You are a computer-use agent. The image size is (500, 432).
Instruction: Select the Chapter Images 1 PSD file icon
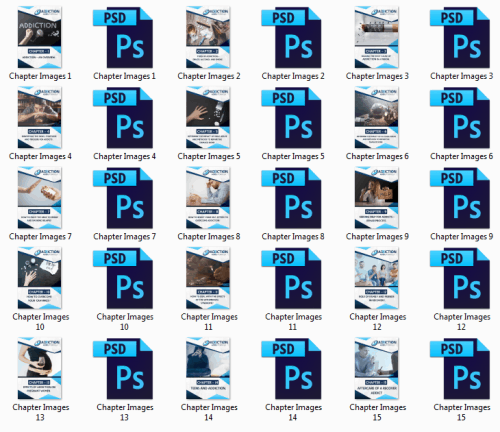pos(123,37)
